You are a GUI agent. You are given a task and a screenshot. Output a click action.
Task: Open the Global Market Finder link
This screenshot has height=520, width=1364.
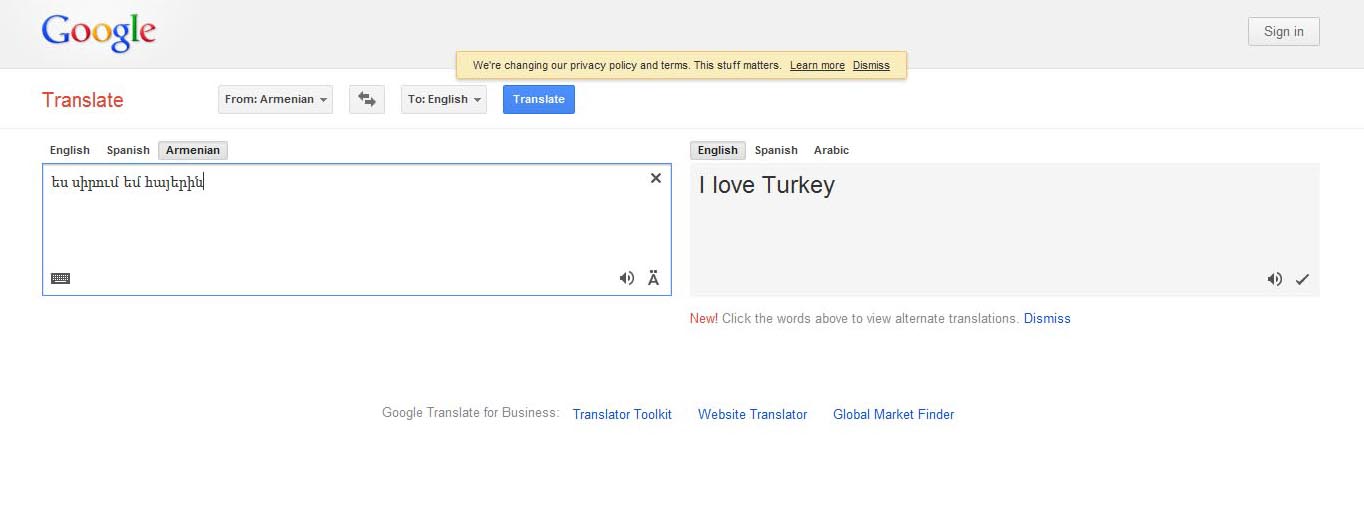coord(894,414)
